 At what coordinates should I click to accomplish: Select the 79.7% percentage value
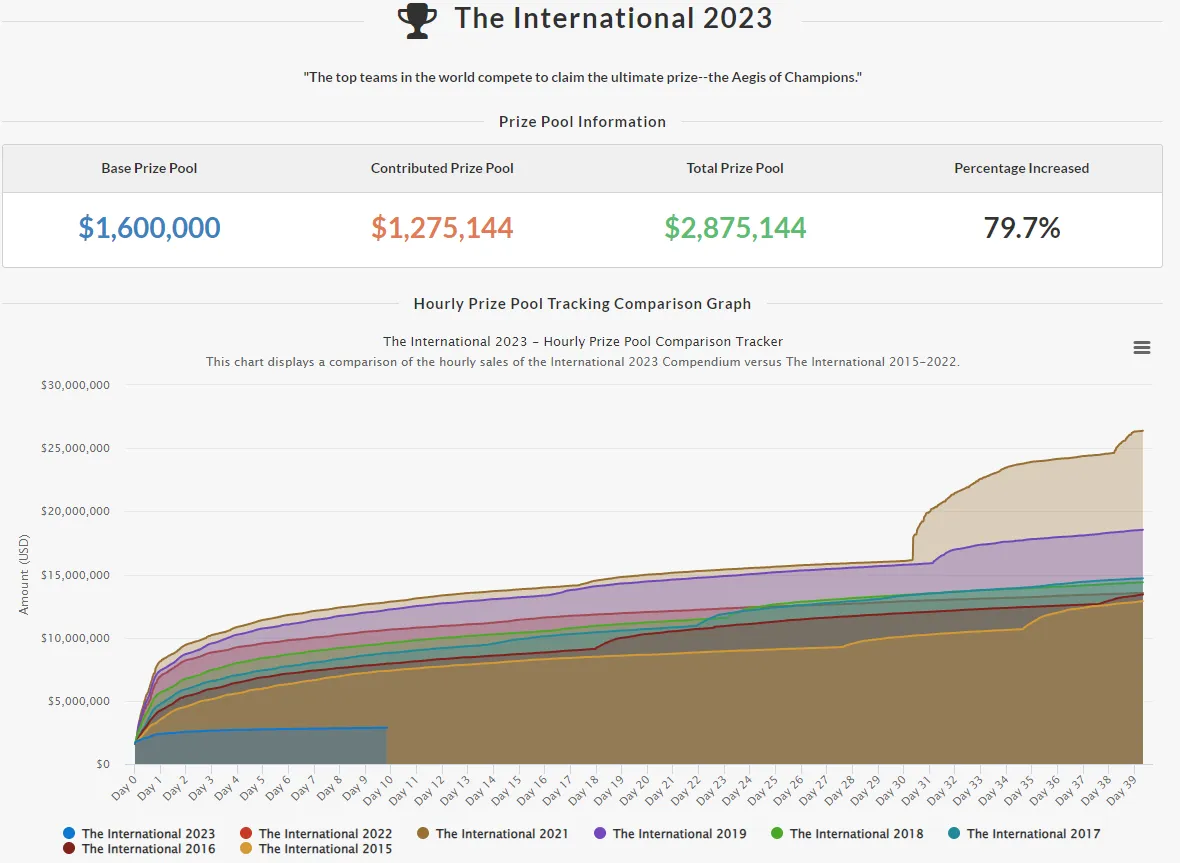point(1021,228)
